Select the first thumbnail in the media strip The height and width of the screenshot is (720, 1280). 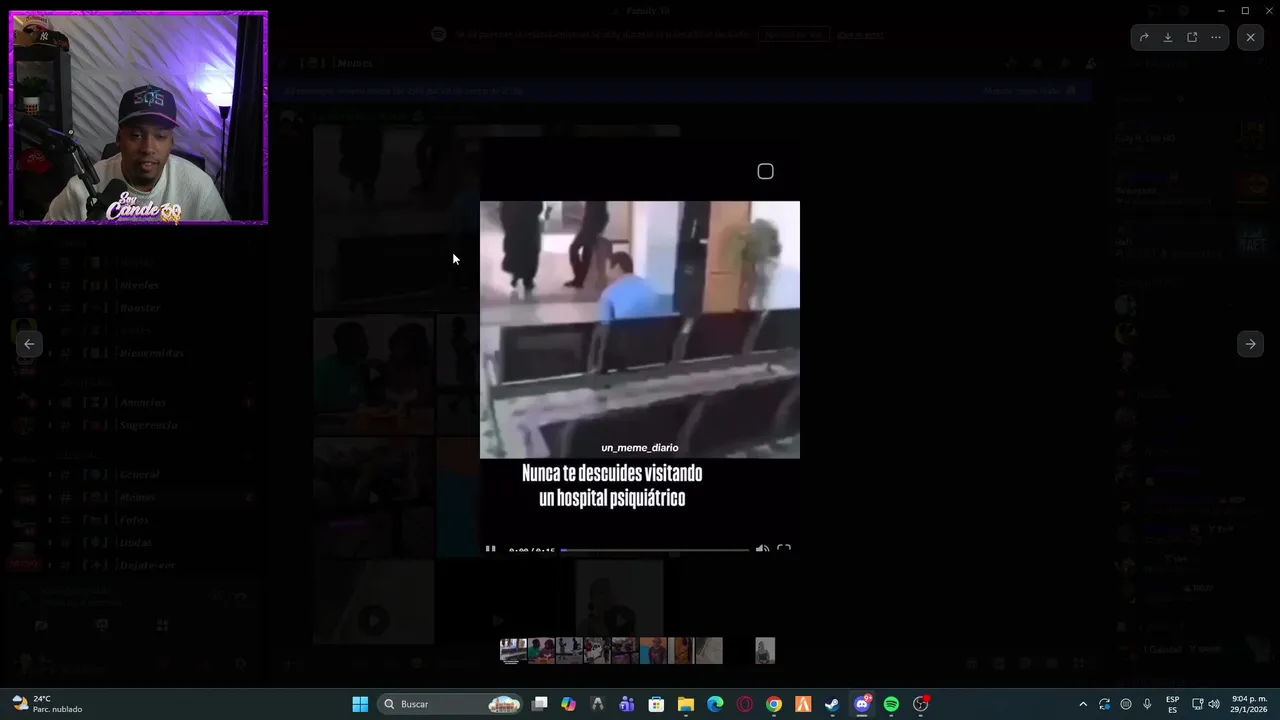tap(513, 651)
